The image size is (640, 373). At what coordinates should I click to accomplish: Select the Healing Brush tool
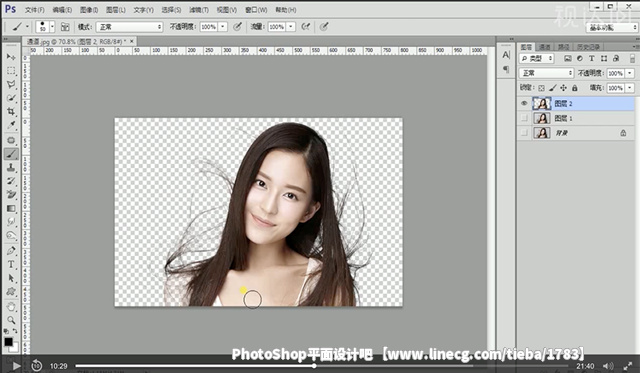(x=11, y=140)
